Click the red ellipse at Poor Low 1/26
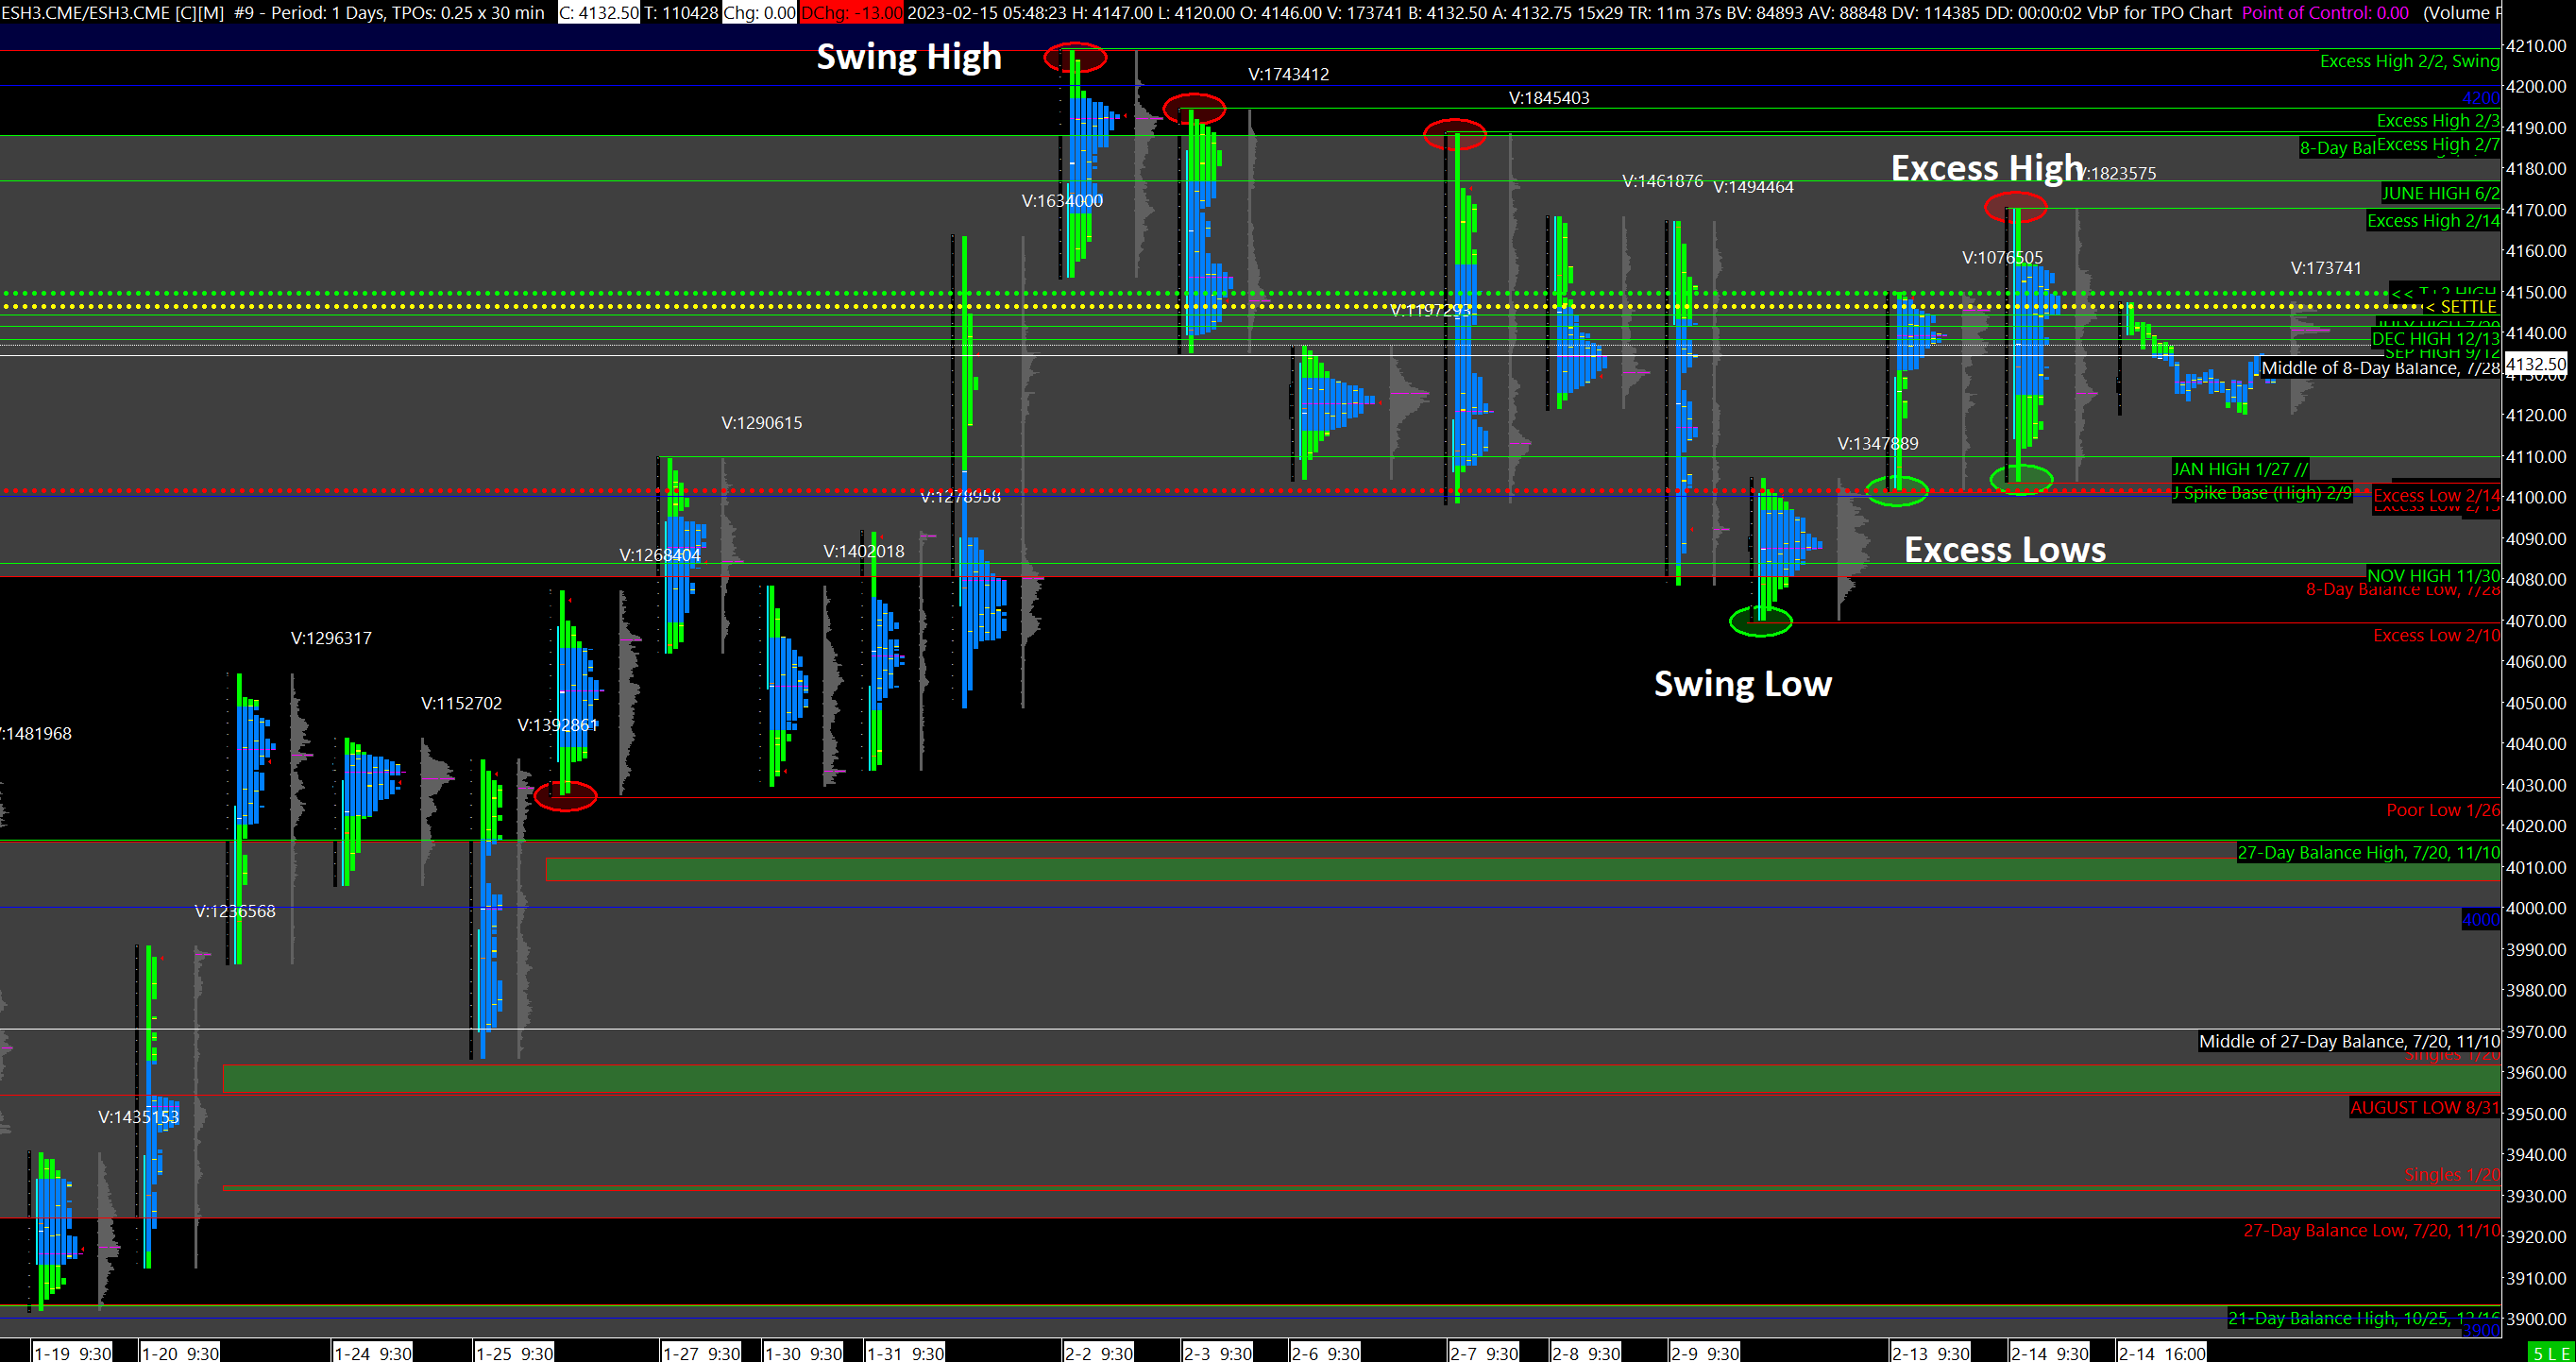 pos(565,796)
